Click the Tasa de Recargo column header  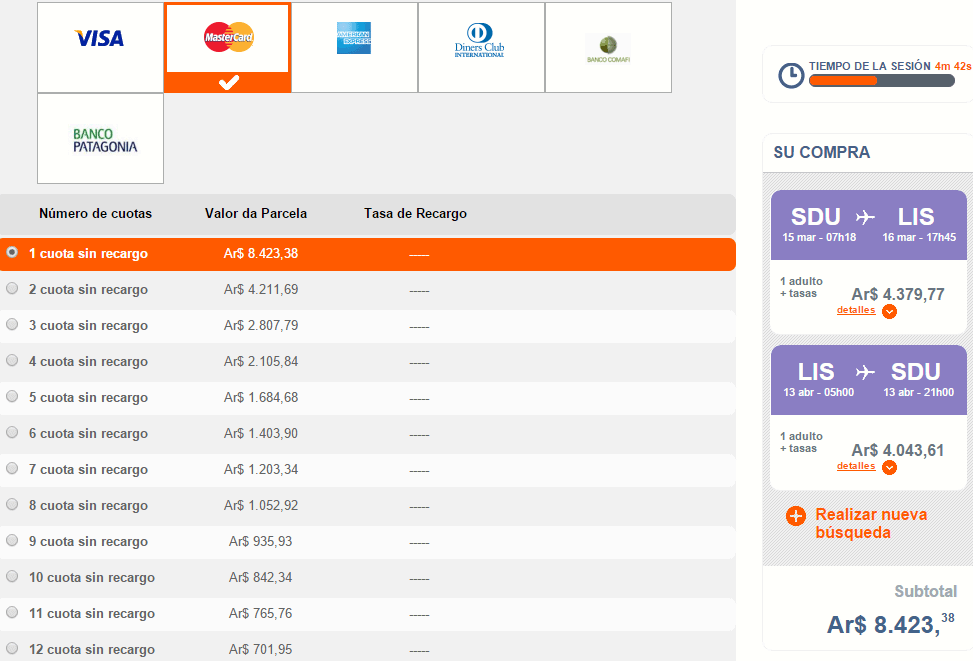pos(415,214)
